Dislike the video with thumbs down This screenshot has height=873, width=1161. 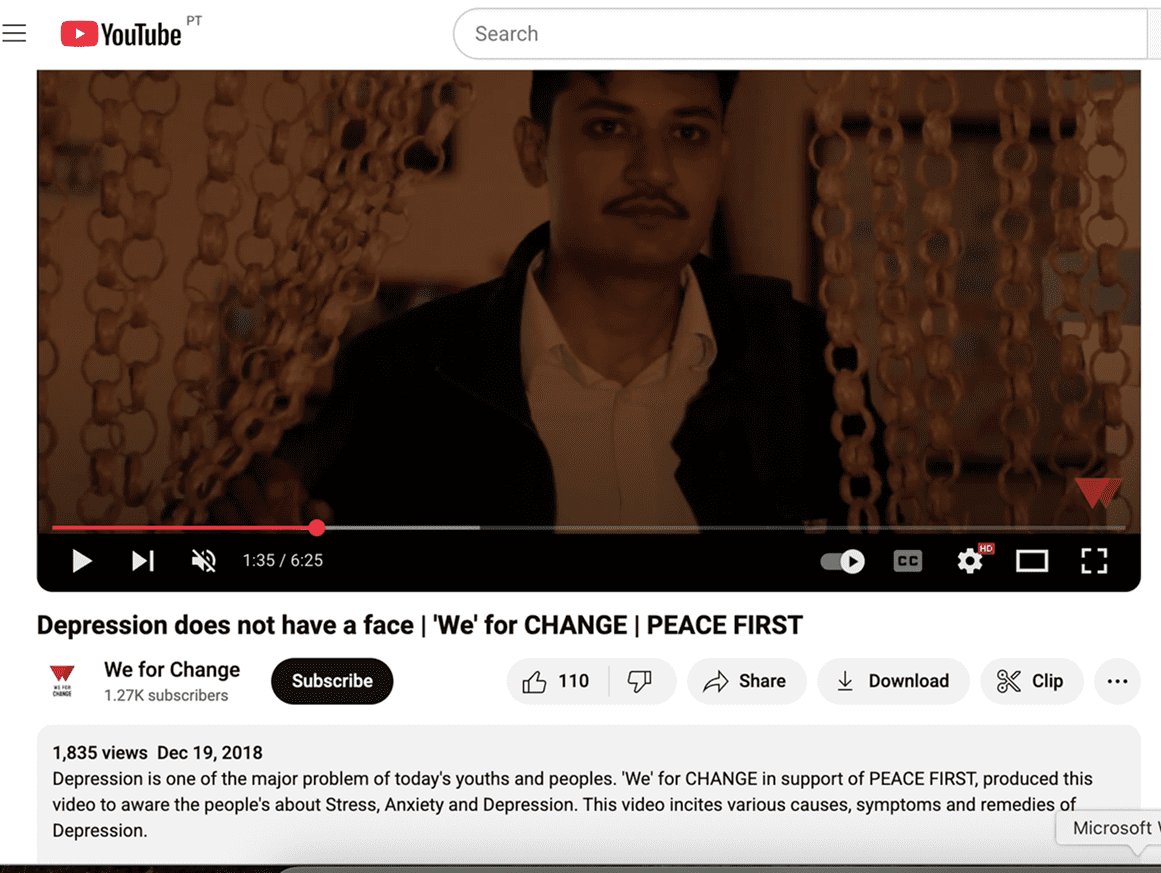click(x=641, y=681)
